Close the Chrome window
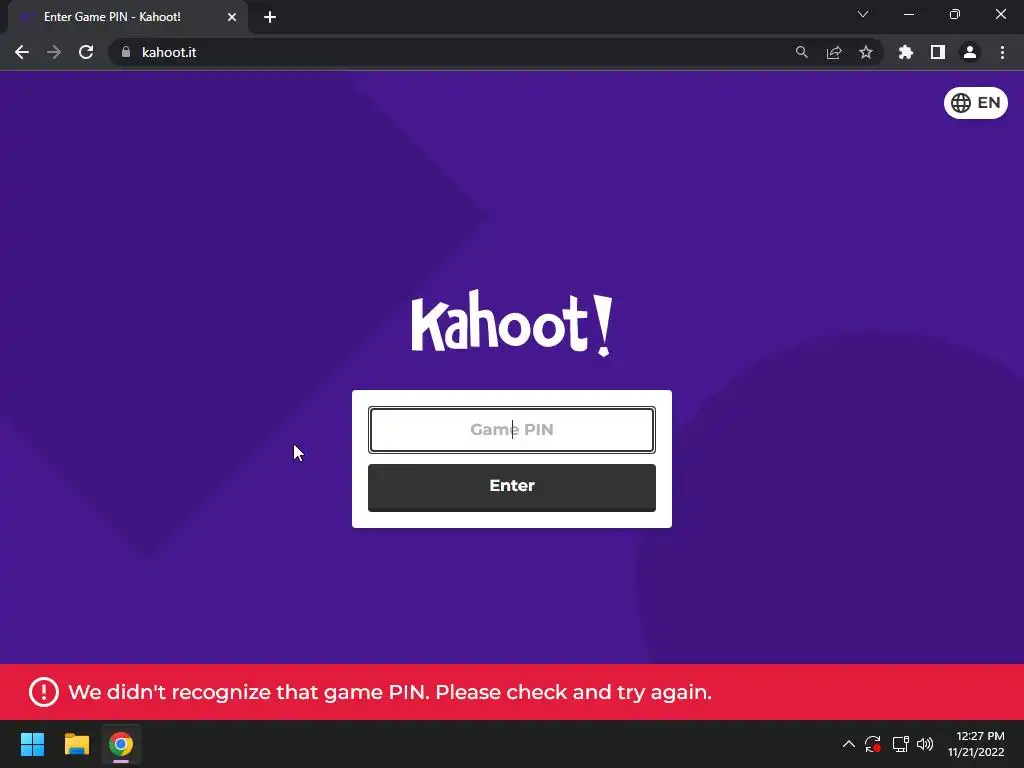1024x768 pixels. coord(1000,14)
